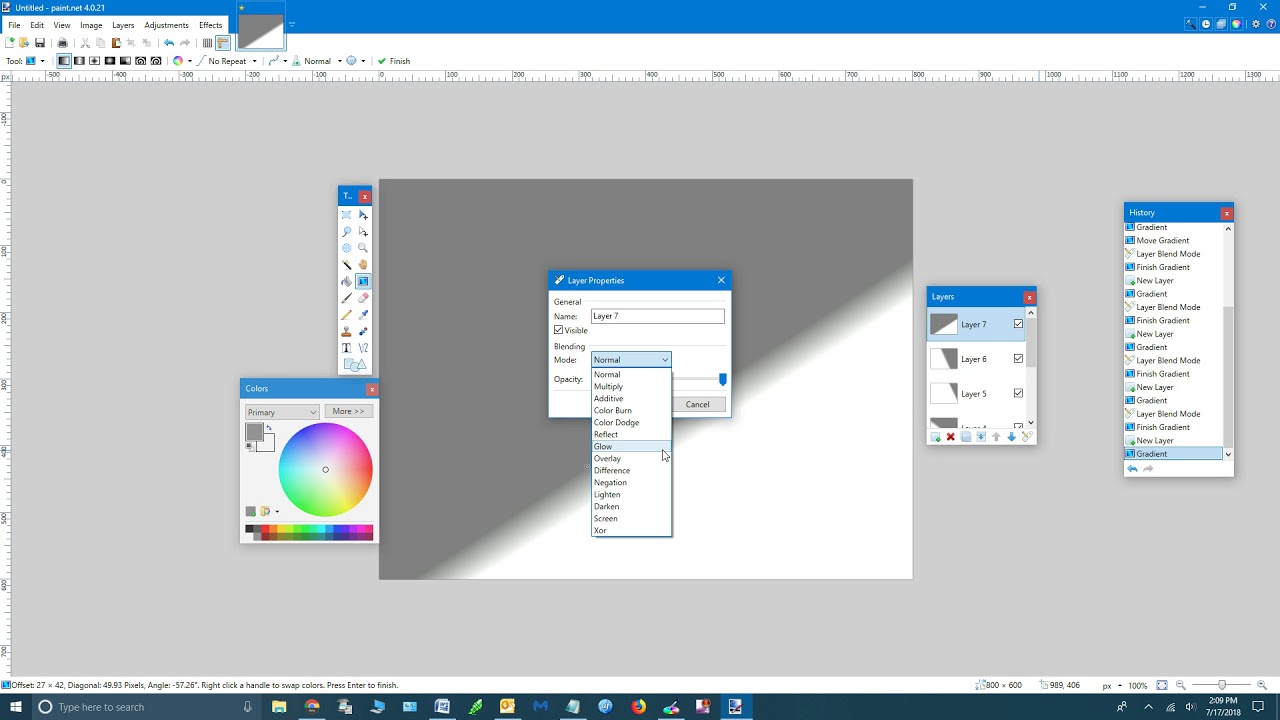
Task: Choose Color Dodge from blend mode list
Action: [x=631, y=422]
